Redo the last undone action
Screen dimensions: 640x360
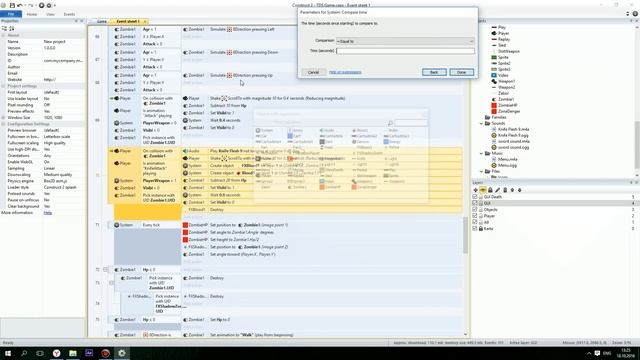click(31, 5)
